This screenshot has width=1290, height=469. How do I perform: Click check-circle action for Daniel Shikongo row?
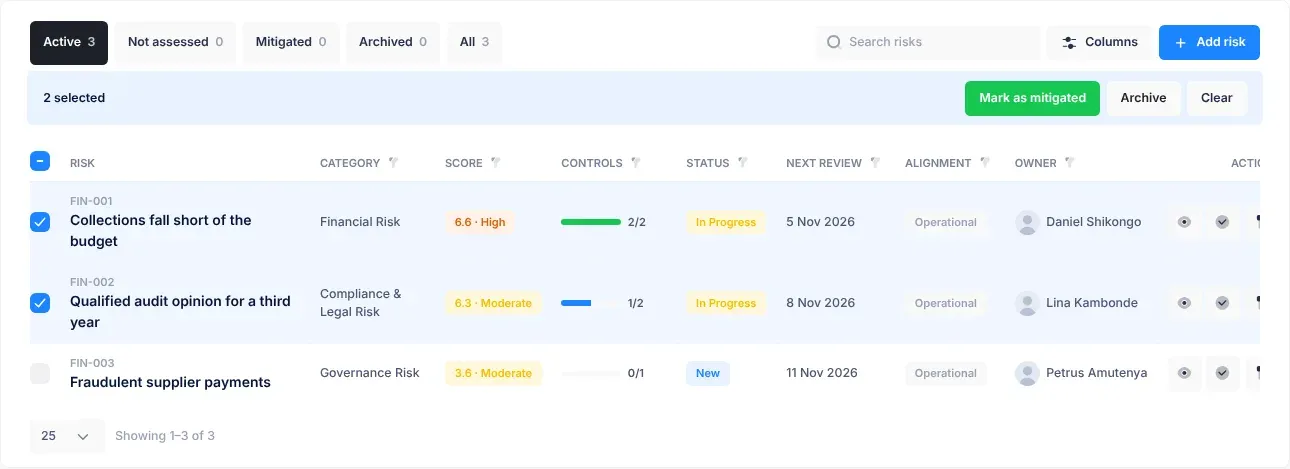[1222, 222]
